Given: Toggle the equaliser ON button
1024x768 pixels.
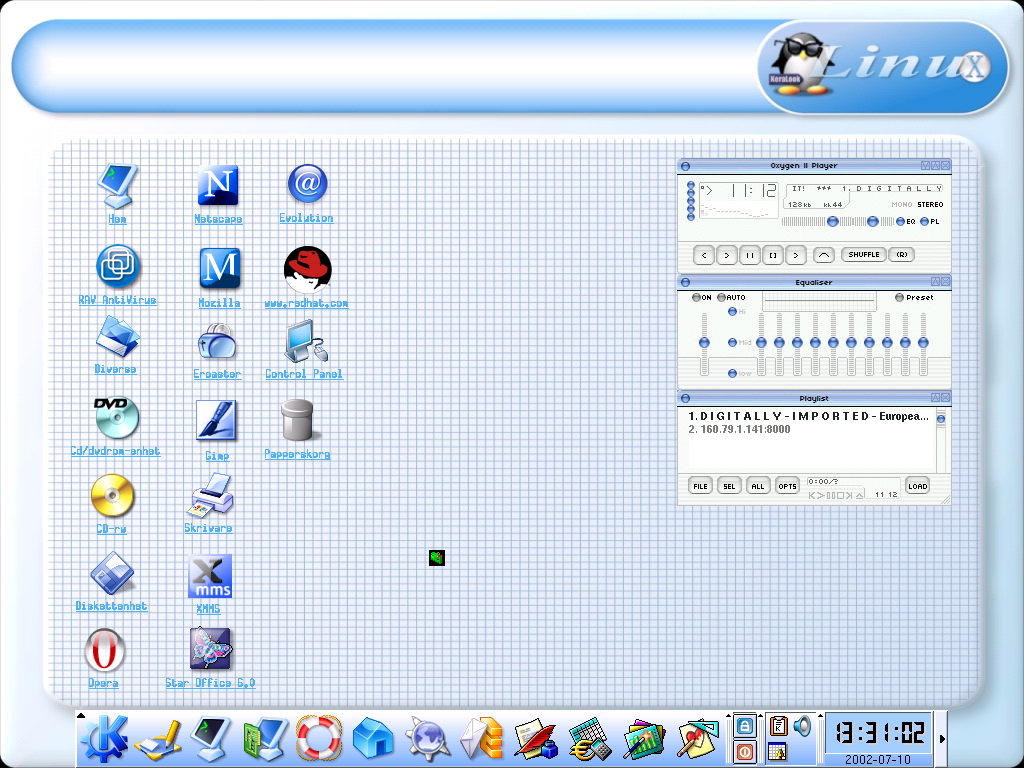Looking at the screenshot, I should [x=701, y=298].
